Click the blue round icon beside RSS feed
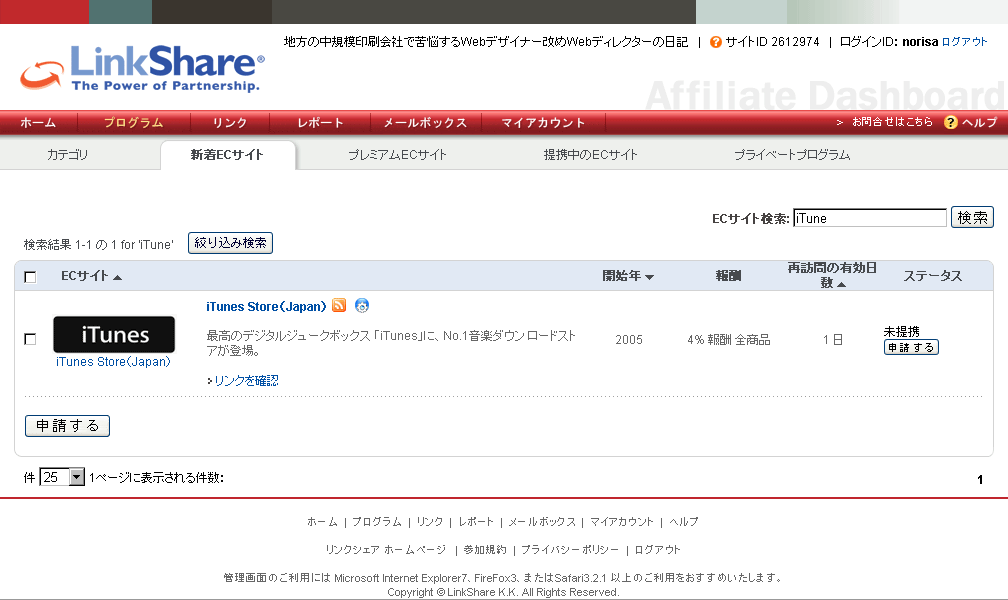This screenshot has width=1008, height=600. tap(362, 305)
